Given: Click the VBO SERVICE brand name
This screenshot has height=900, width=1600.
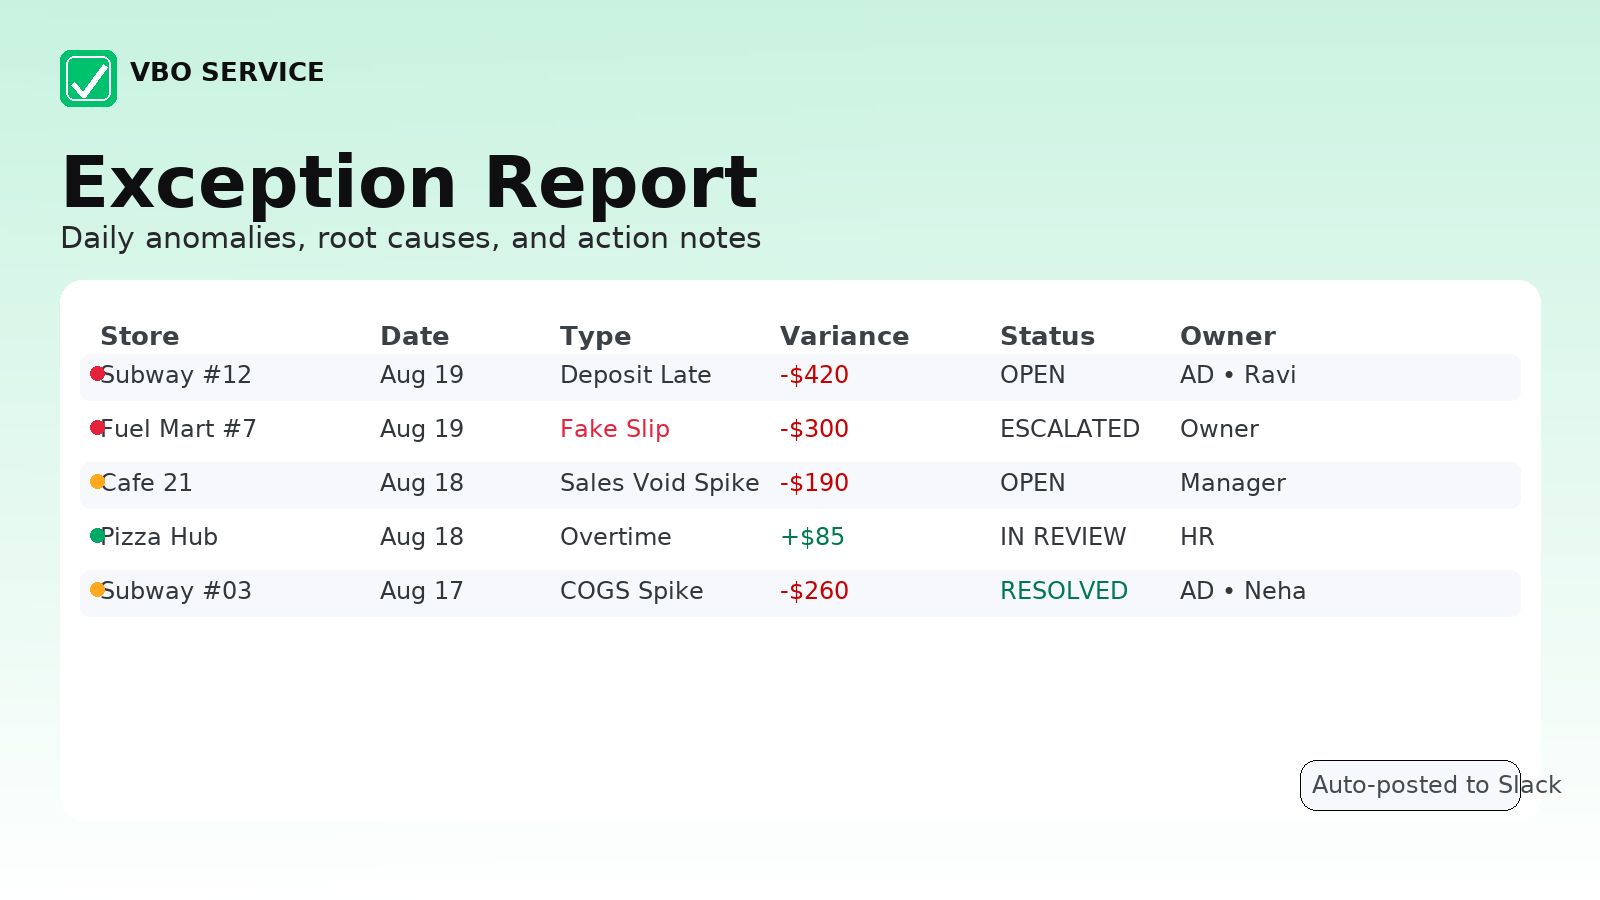Looking at the screenshot, I should click(x=227, y=72).
